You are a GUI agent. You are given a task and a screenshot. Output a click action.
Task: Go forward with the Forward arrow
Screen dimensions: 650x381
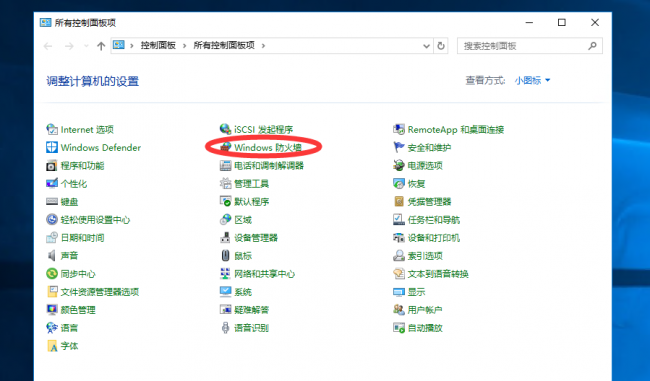[x=69, y=46]
